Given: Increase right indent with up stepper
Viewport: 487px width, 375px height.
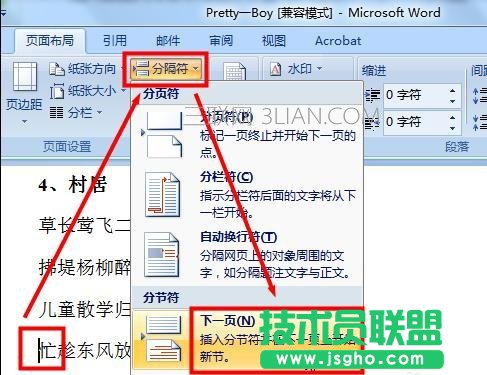Looking at the screenshot, I should [x=452, y=118].
